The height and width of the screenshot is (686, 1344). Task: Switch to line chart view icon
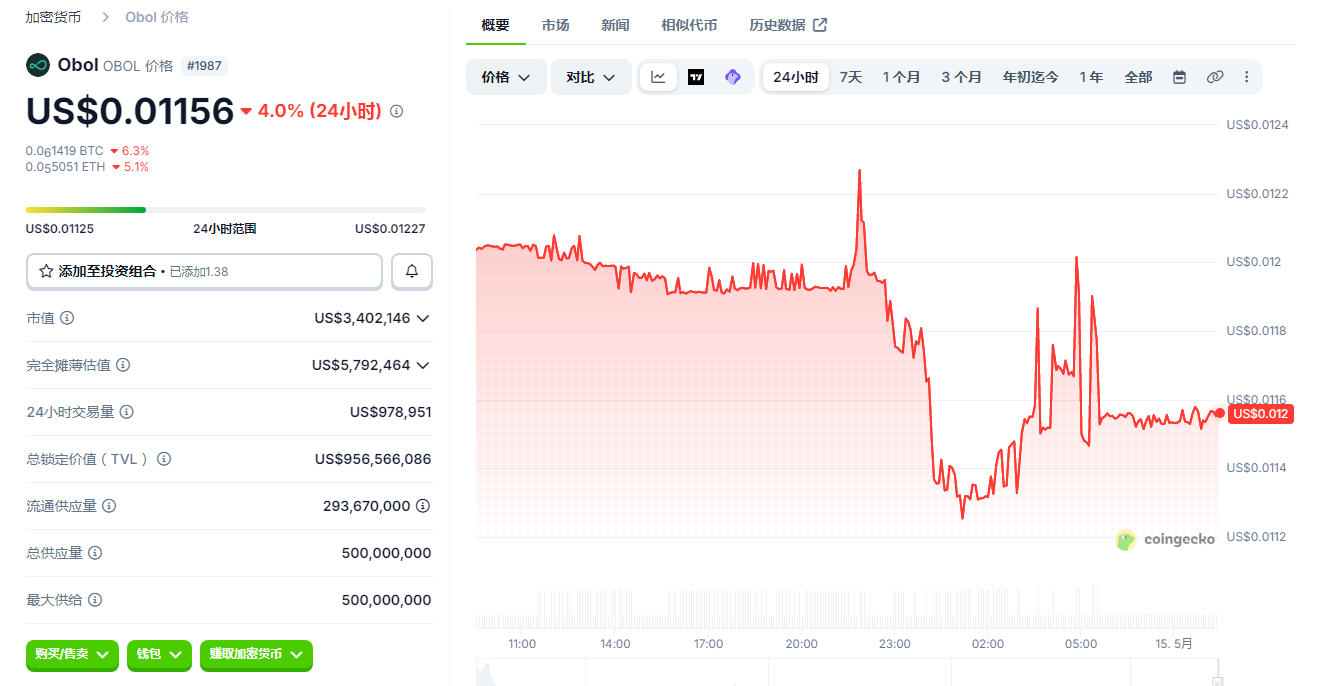pyautogui.click(x=658, y=77)
